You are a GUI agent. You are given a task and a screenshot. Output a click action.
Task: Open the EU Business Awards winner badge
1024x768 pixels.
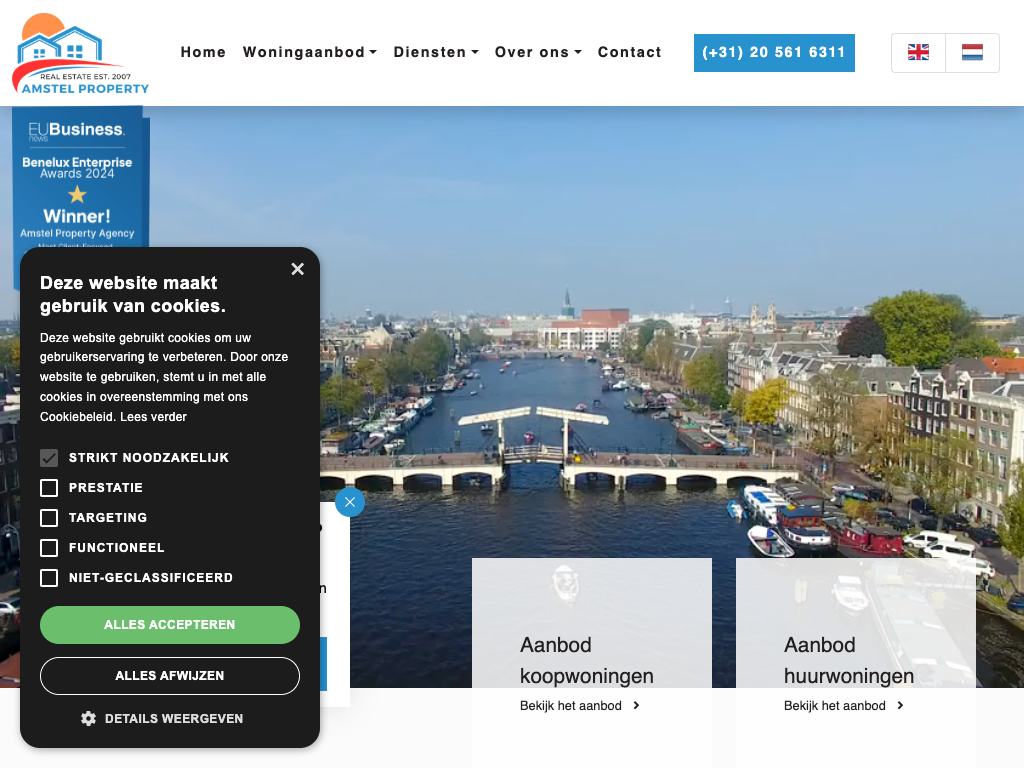[78, 180]
